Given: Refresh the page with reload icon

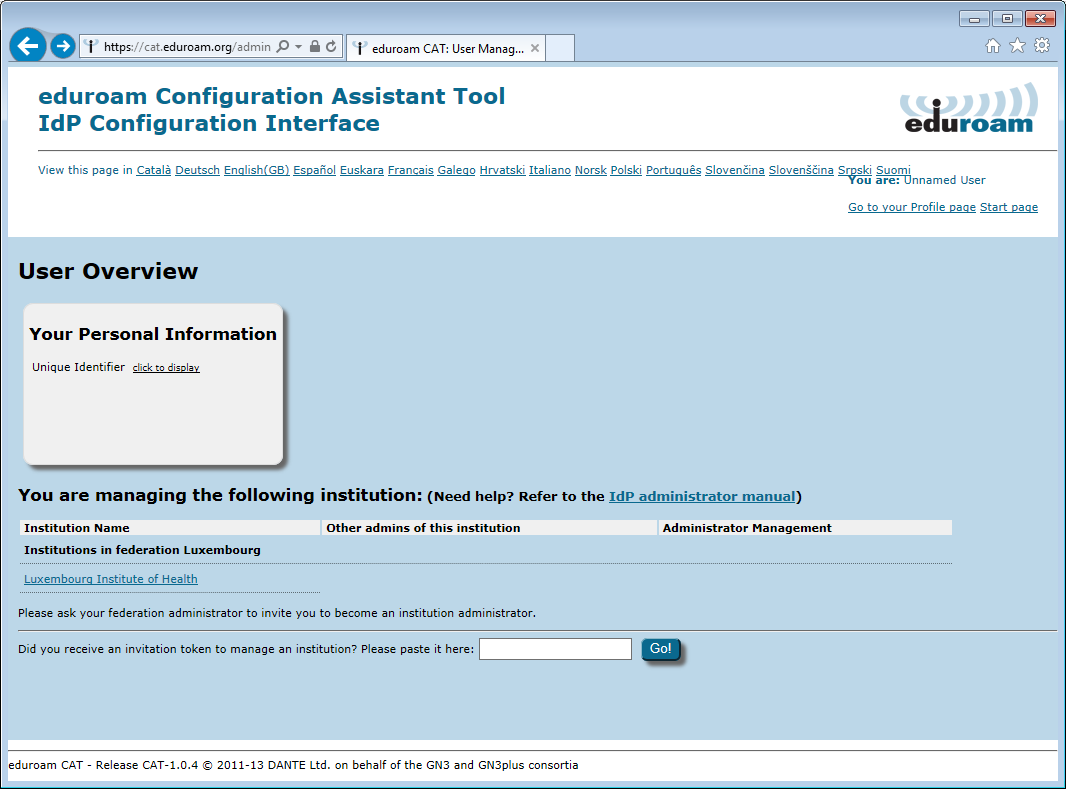Looking at the screenshot, I should tap(331, 46).
